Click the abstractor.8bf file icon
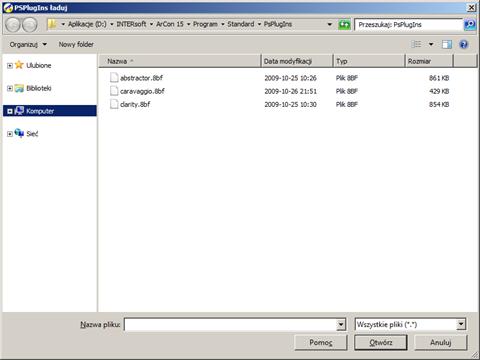 (114, 78)
